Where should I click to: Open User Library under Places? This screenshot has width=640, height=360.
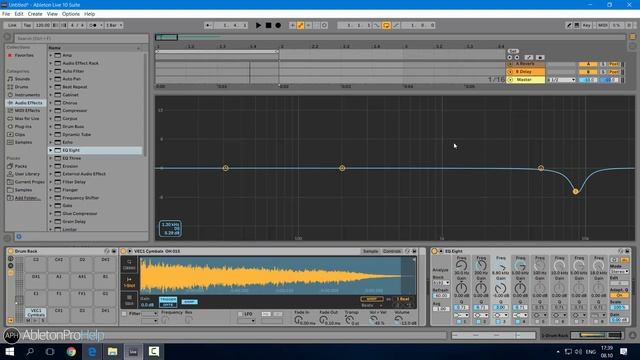(x=27, y=174)
